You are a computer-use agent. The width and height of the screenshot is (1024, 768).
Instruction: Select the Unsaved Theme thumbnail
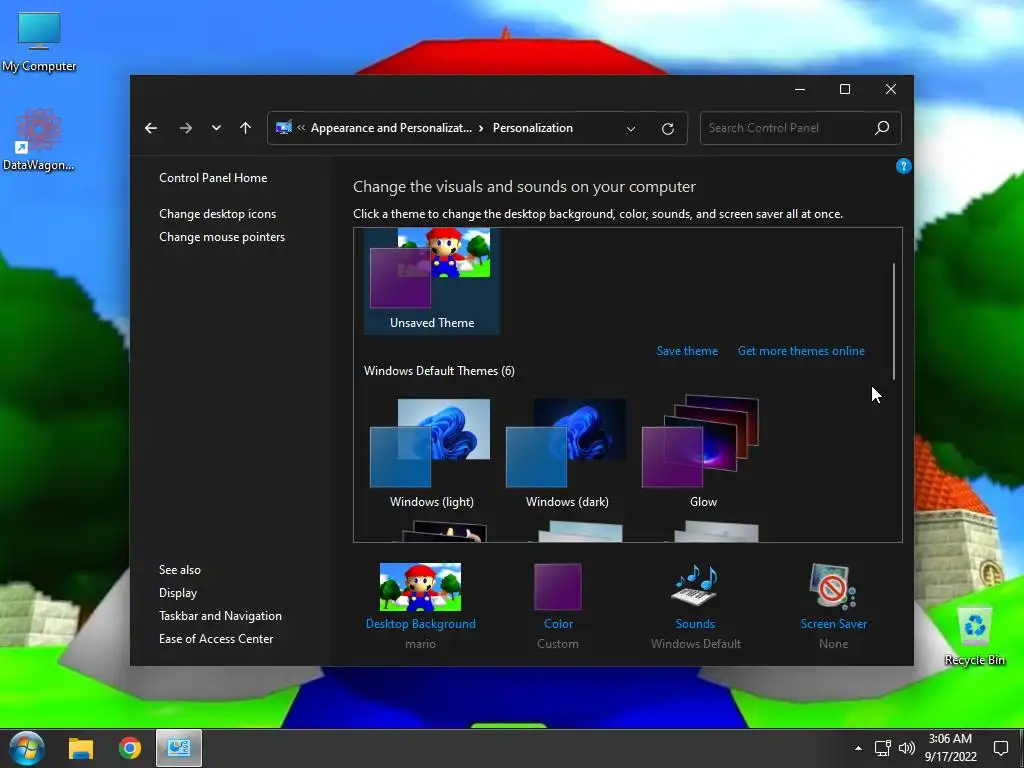pos(432,281)
